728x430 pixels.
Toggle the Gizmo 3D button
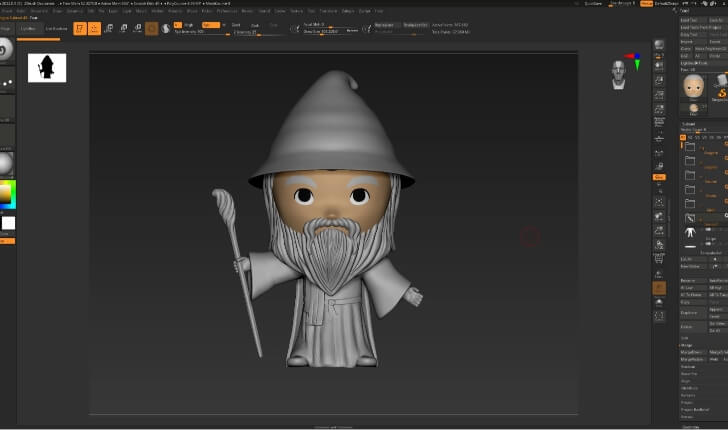[x=151, y=28]
